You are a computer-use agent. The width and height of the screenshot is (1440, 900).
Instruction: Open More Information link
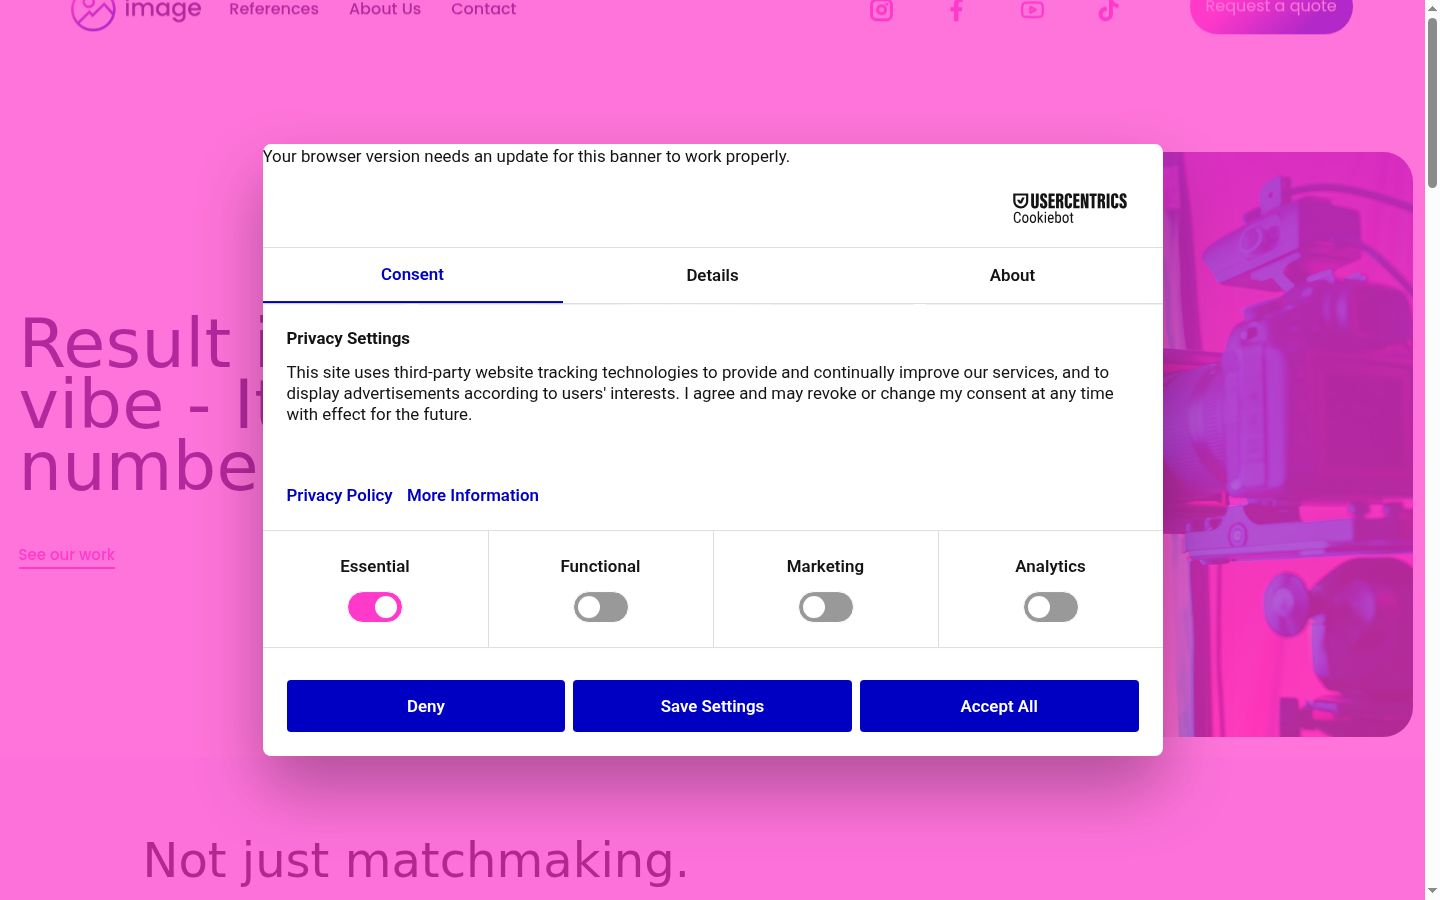click(x=473, y=495)
